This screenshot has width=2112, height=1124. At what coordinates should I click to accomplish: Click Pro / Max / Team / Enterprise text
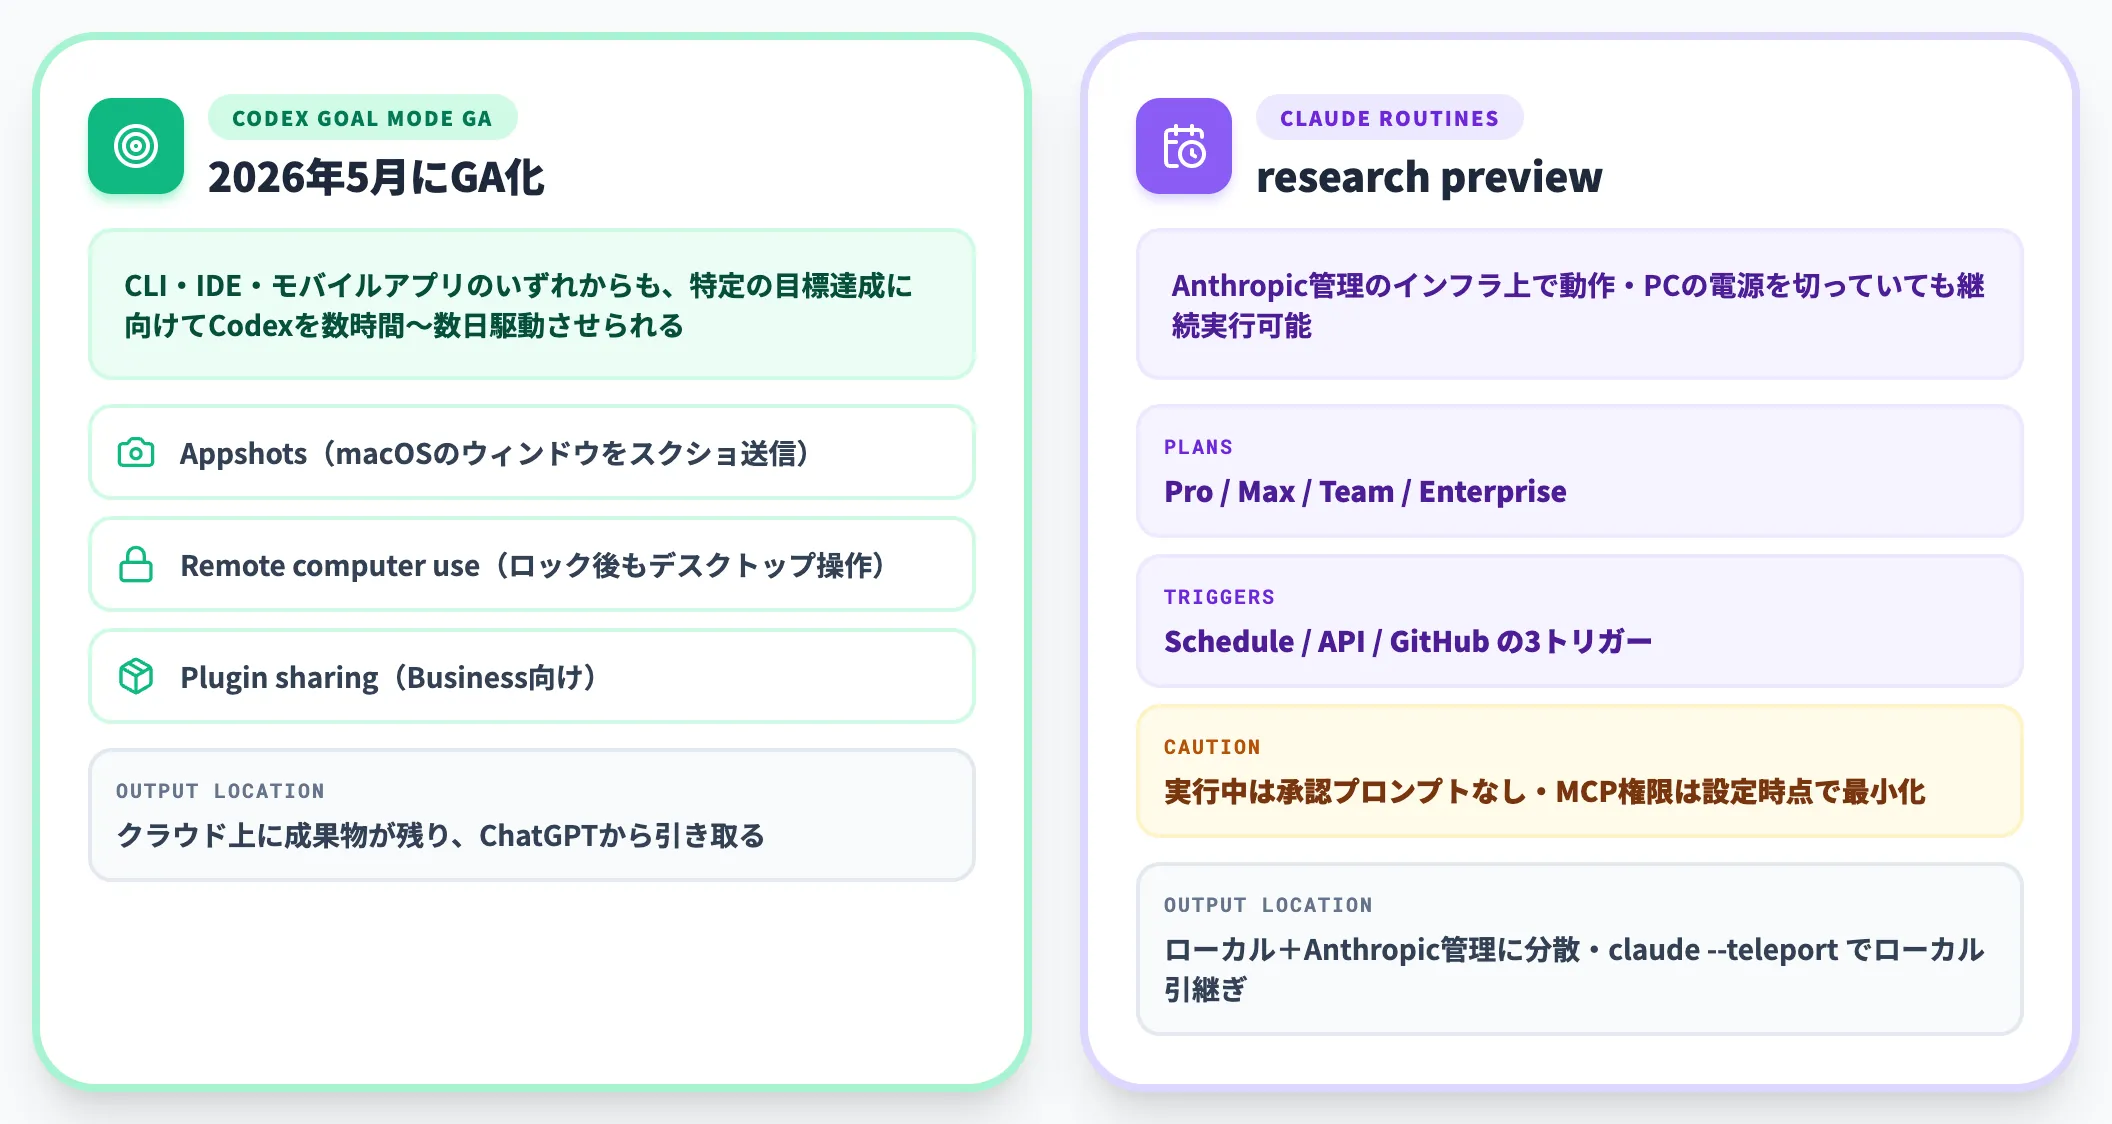click(x=1365, y=491)
